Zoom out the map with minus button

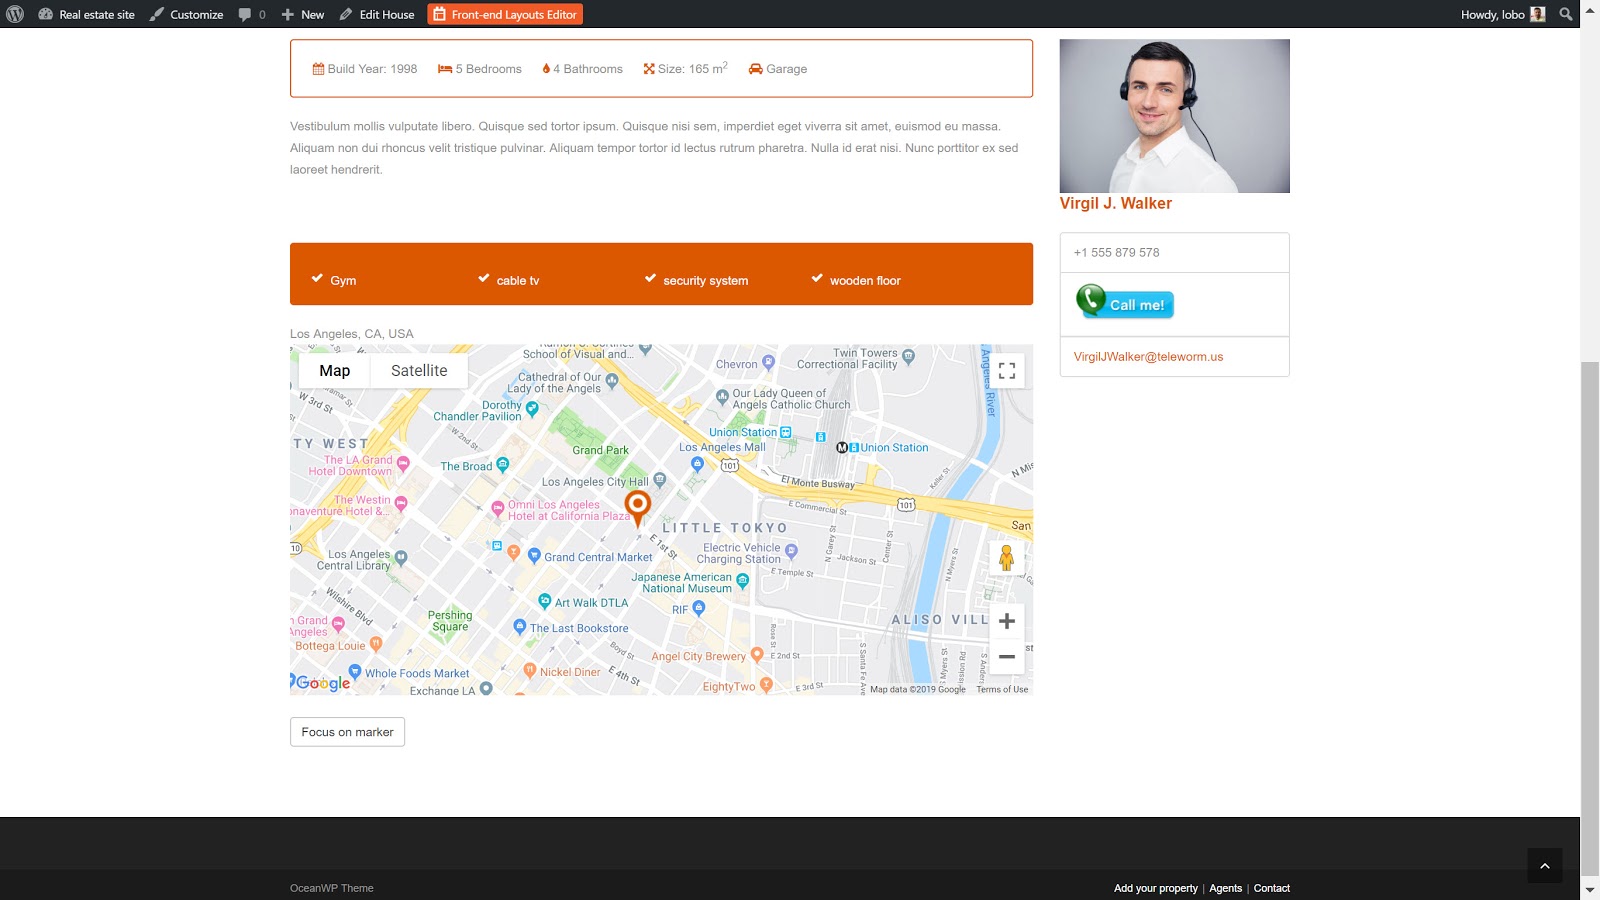(1006, 657)
